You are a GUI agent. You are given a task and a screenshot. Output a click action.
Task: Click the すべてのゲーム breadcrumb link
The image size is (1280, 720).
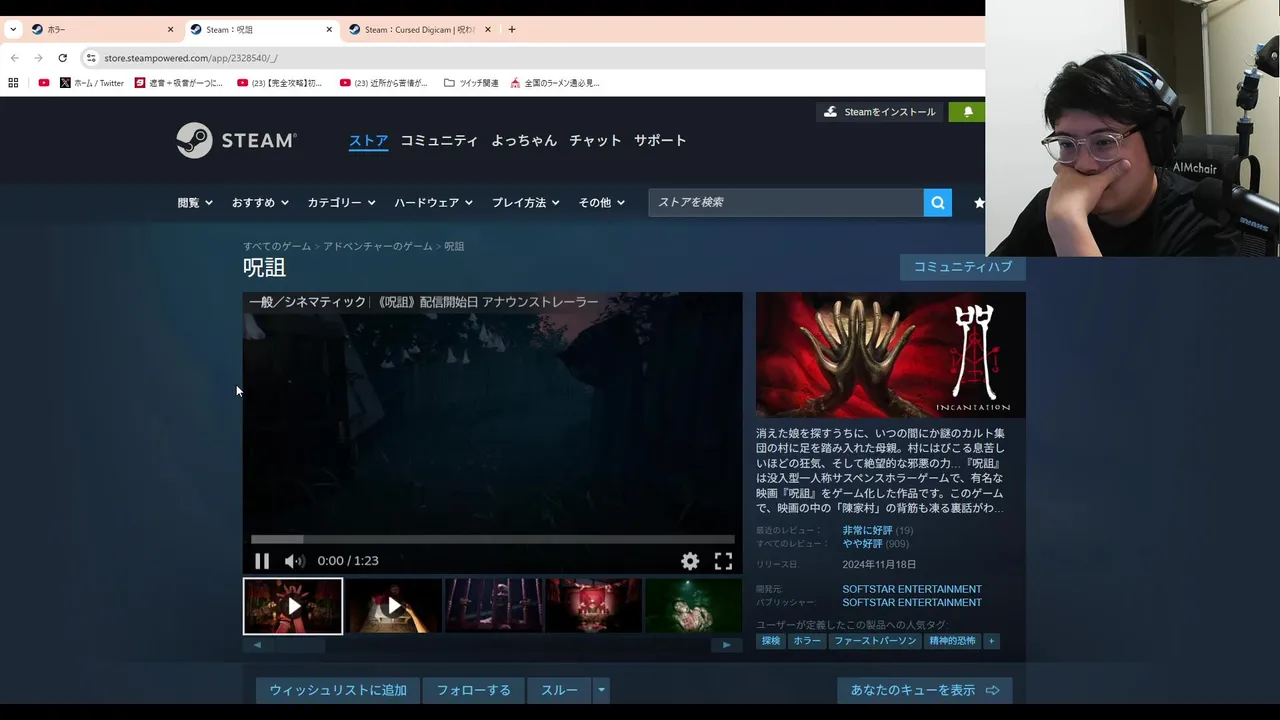277,246
